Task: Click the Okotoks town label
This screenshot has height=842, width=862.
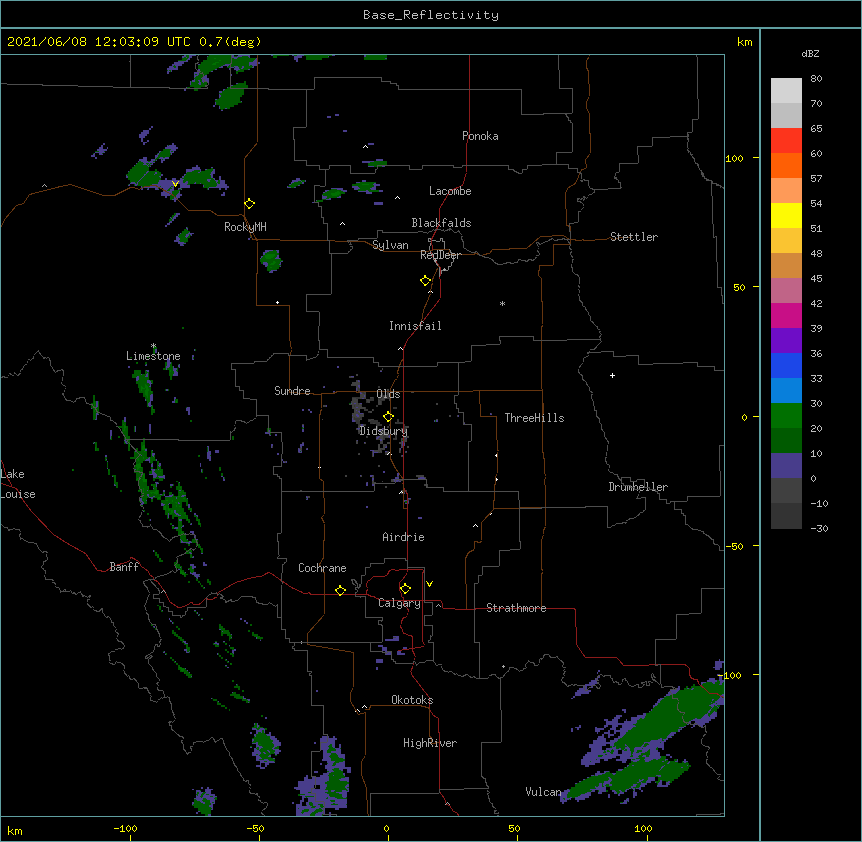Action: tap(412, 700)
